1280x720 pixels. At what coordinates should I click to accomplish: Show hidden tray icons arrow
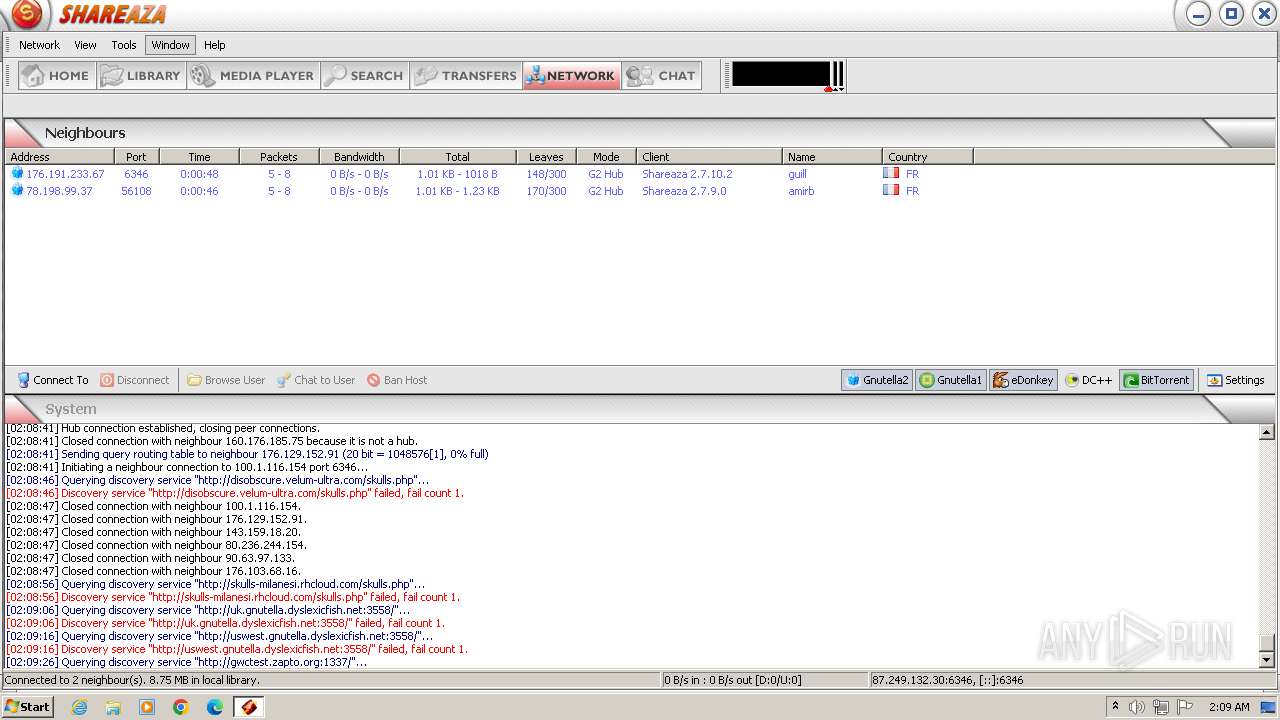click(x=1115, y=707)
